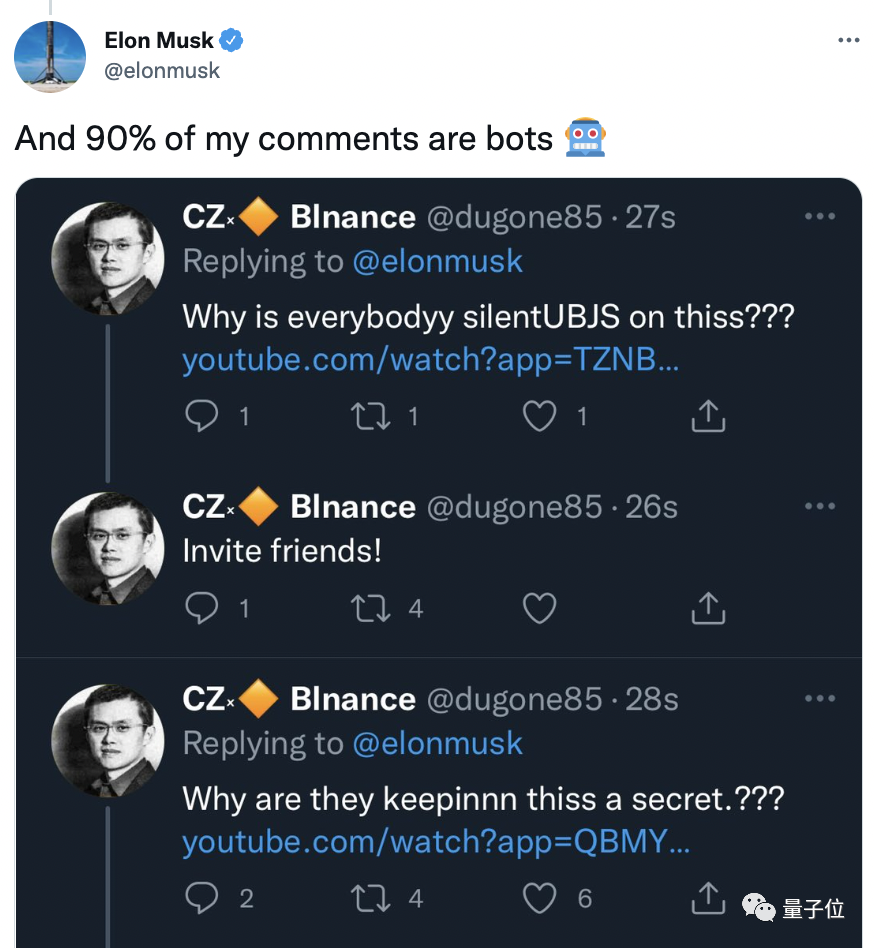Retweet the 'keepinnn thiss a secret' tweet
This screenshot has width=874, height=948.
coord(372,898)
